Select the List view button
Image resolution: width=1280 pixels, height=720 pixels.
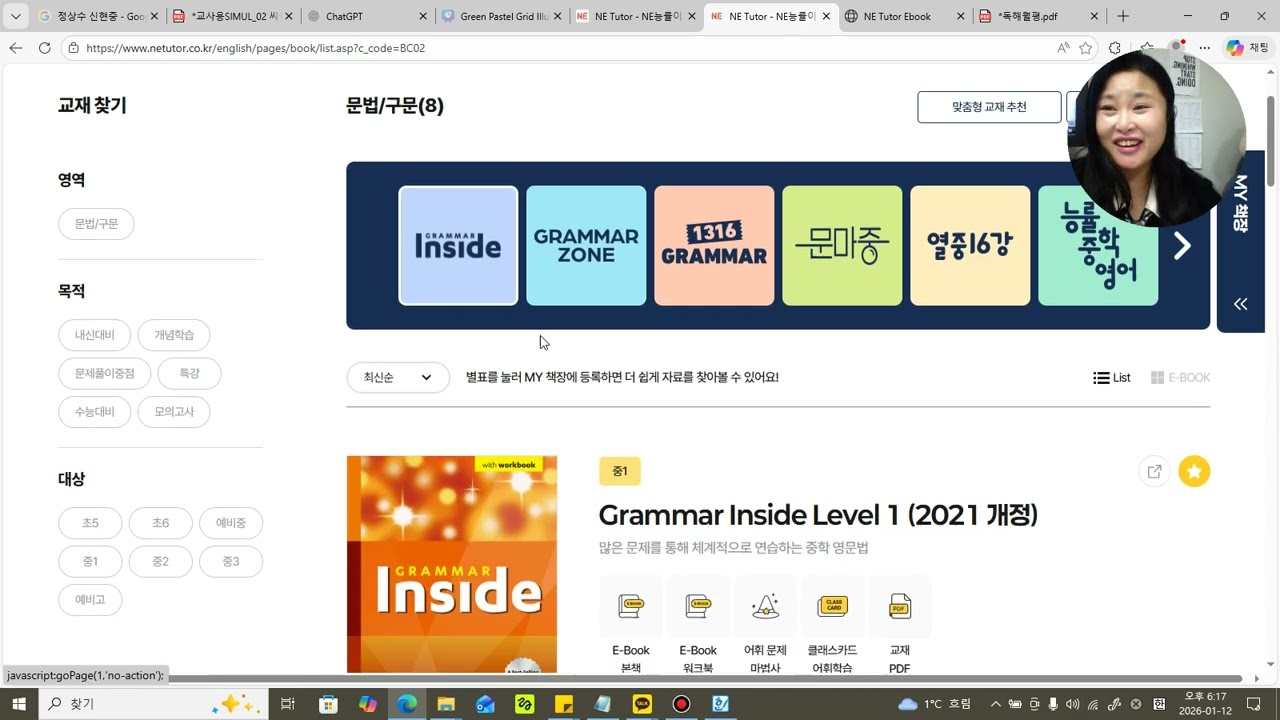click(x=1112, y=378)
